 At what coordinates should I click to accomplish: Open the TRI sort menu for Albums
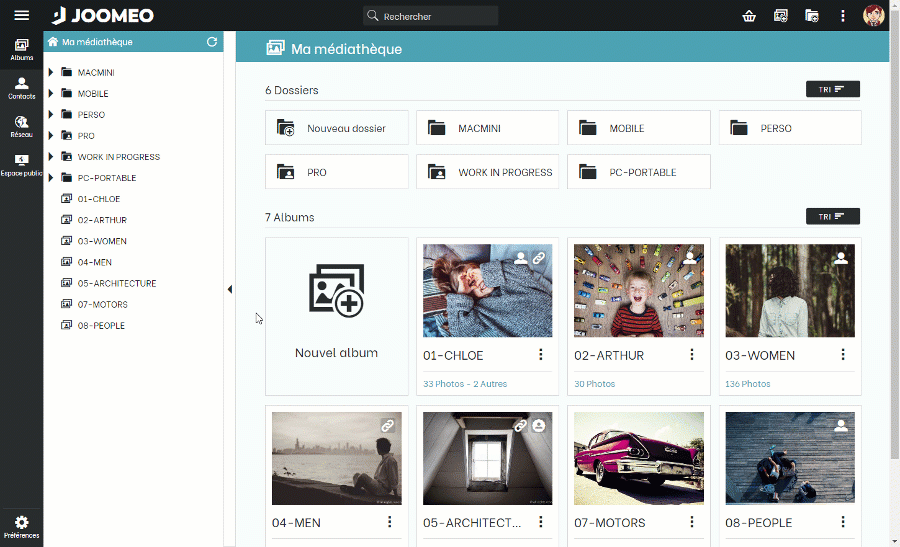(832, 217)
